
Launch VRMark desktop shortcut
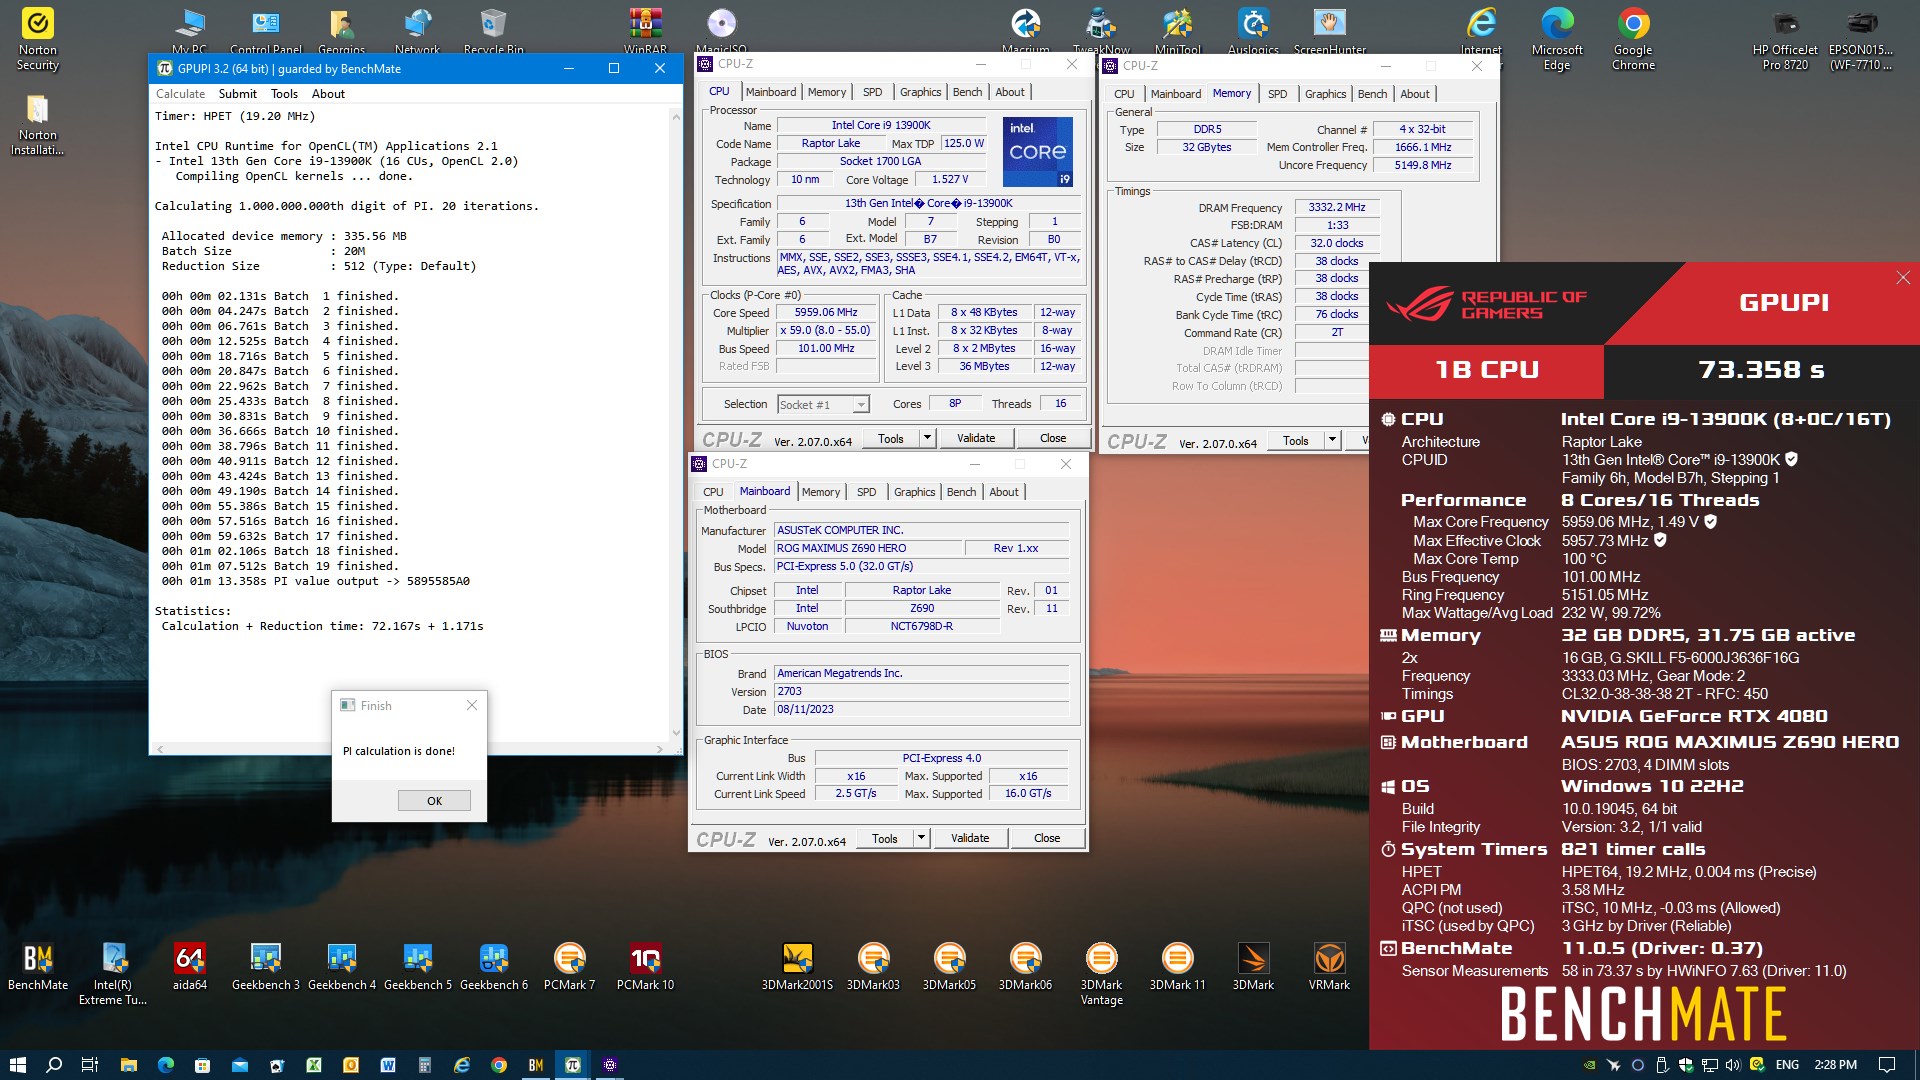click(1329, 966)
